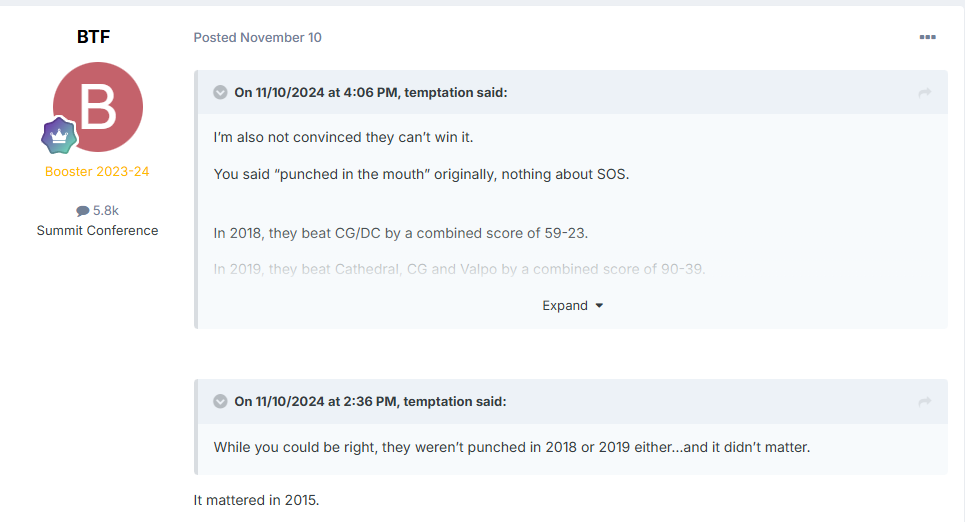Go to the original 2:36 PM quoted post

(924, 401)
